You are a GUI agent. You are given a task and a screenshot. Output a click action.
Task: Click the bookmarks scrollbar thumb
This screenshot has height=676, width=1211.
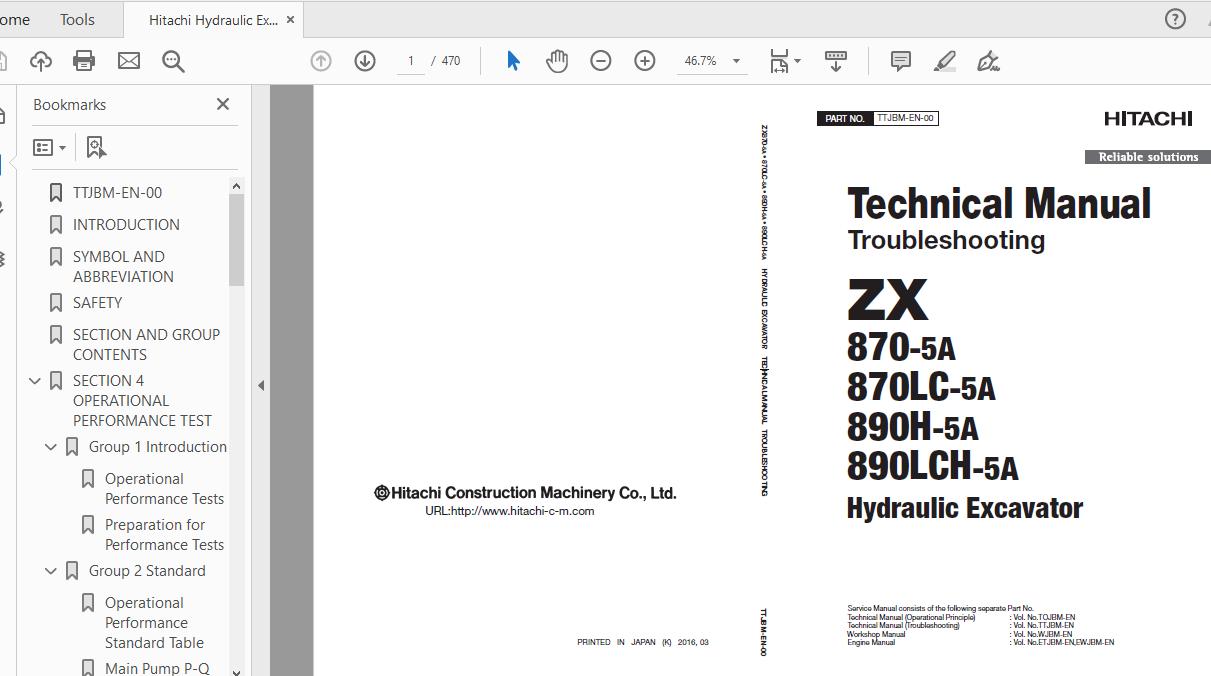click(236, 240)
